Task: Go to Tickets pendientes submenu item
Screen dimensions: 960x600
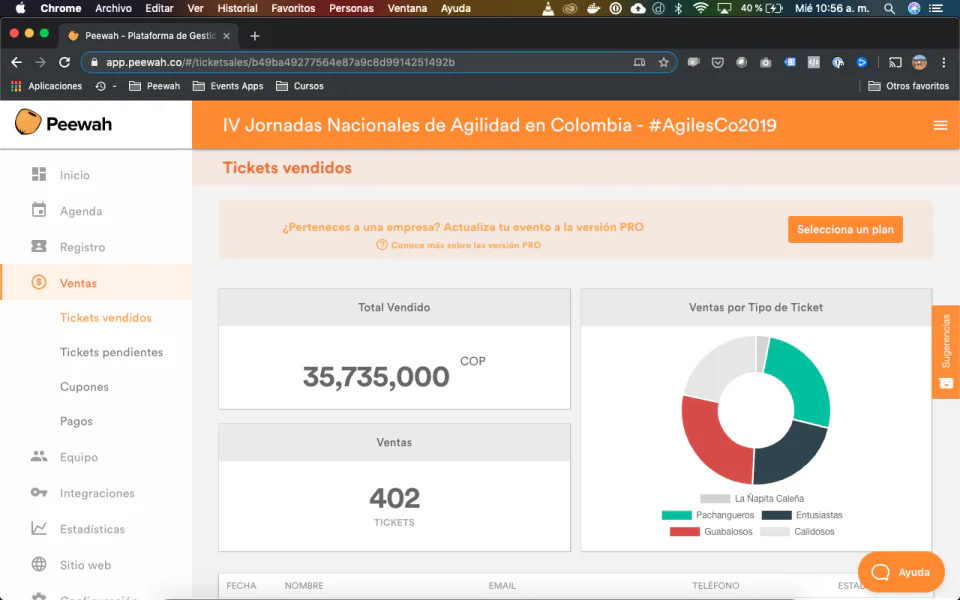Action: 111,352
